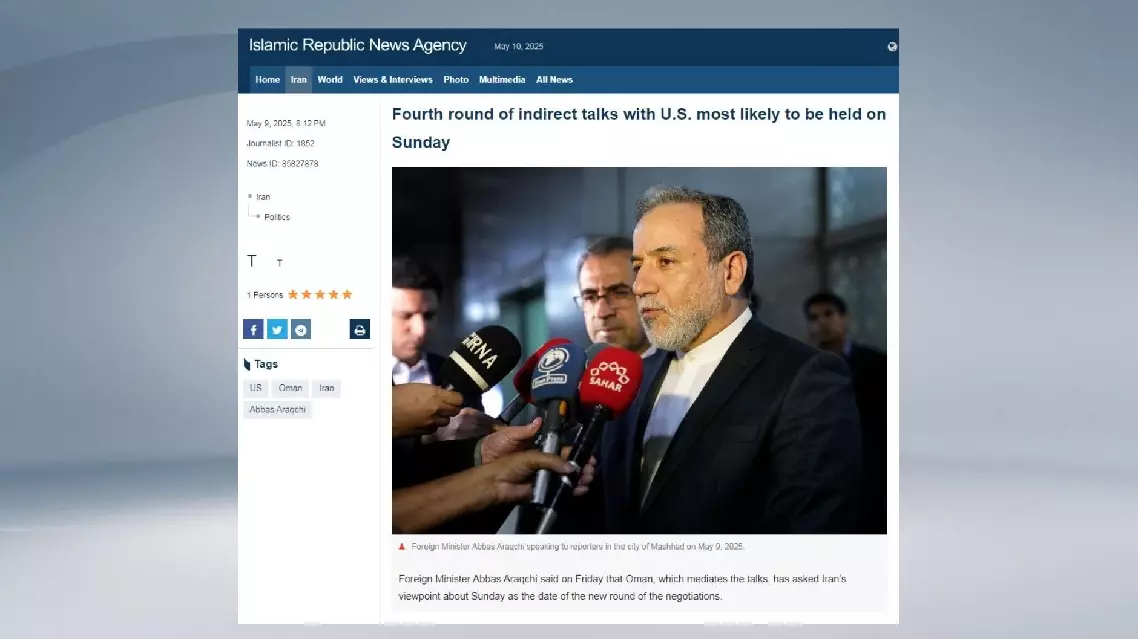Select the Oman tag
This screenshot has width=1138, height=639.
[x=290, y=388]
